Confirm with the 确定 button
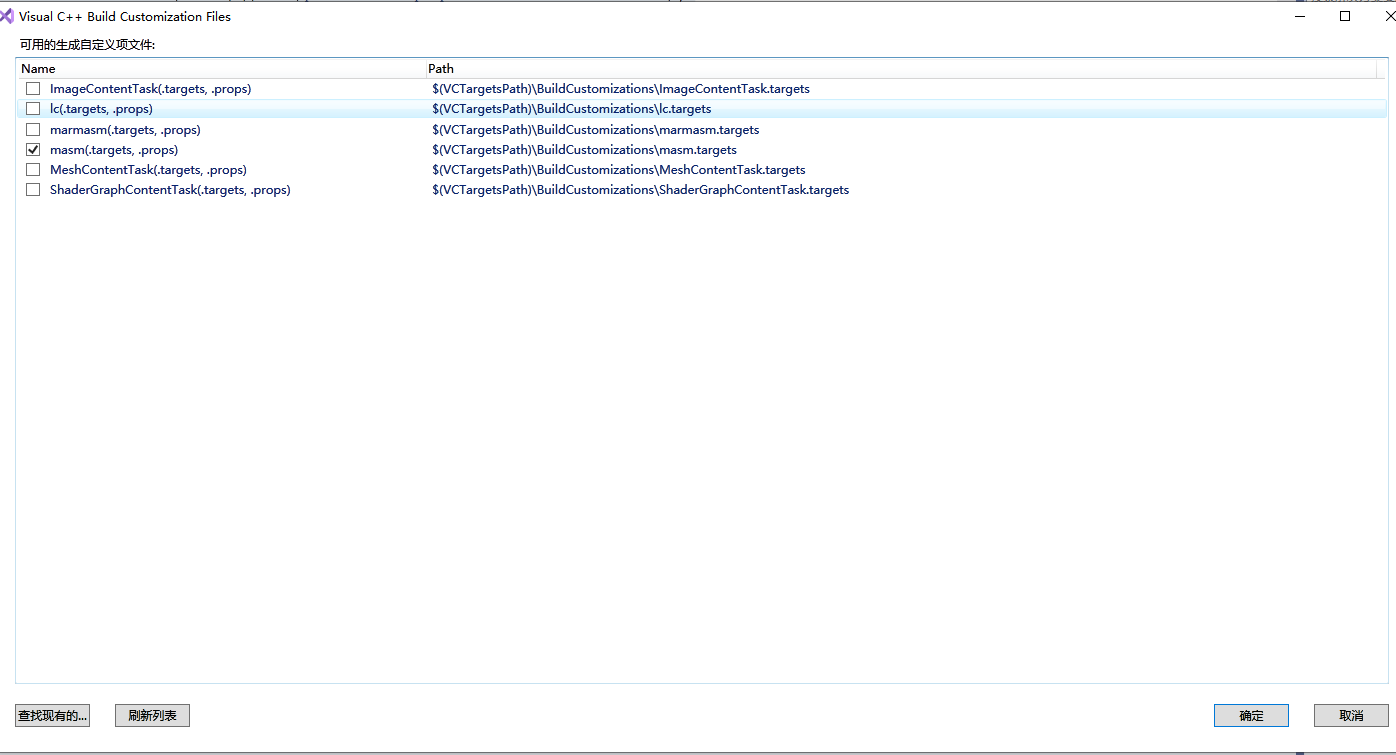The image size is (1396, 755). pyautogui.click(x=1251, y=716)
